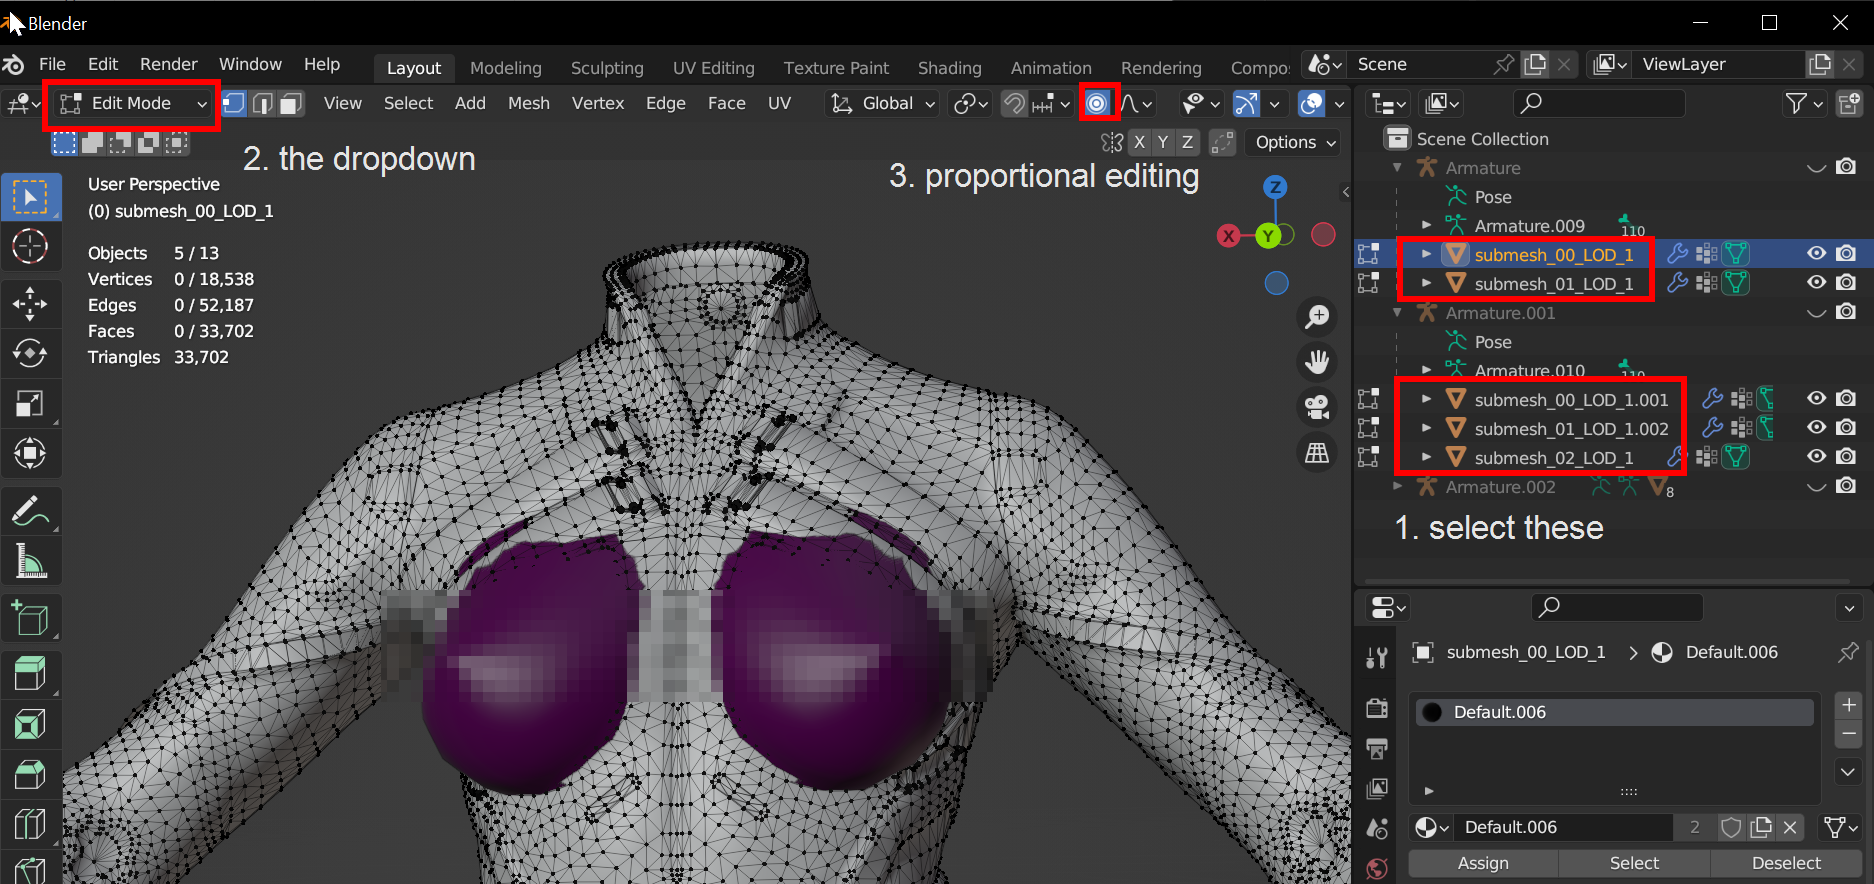Expand the Armature.002 tree item
This screenshot has height=884, width=1874.
click(x=1398, y=487)
